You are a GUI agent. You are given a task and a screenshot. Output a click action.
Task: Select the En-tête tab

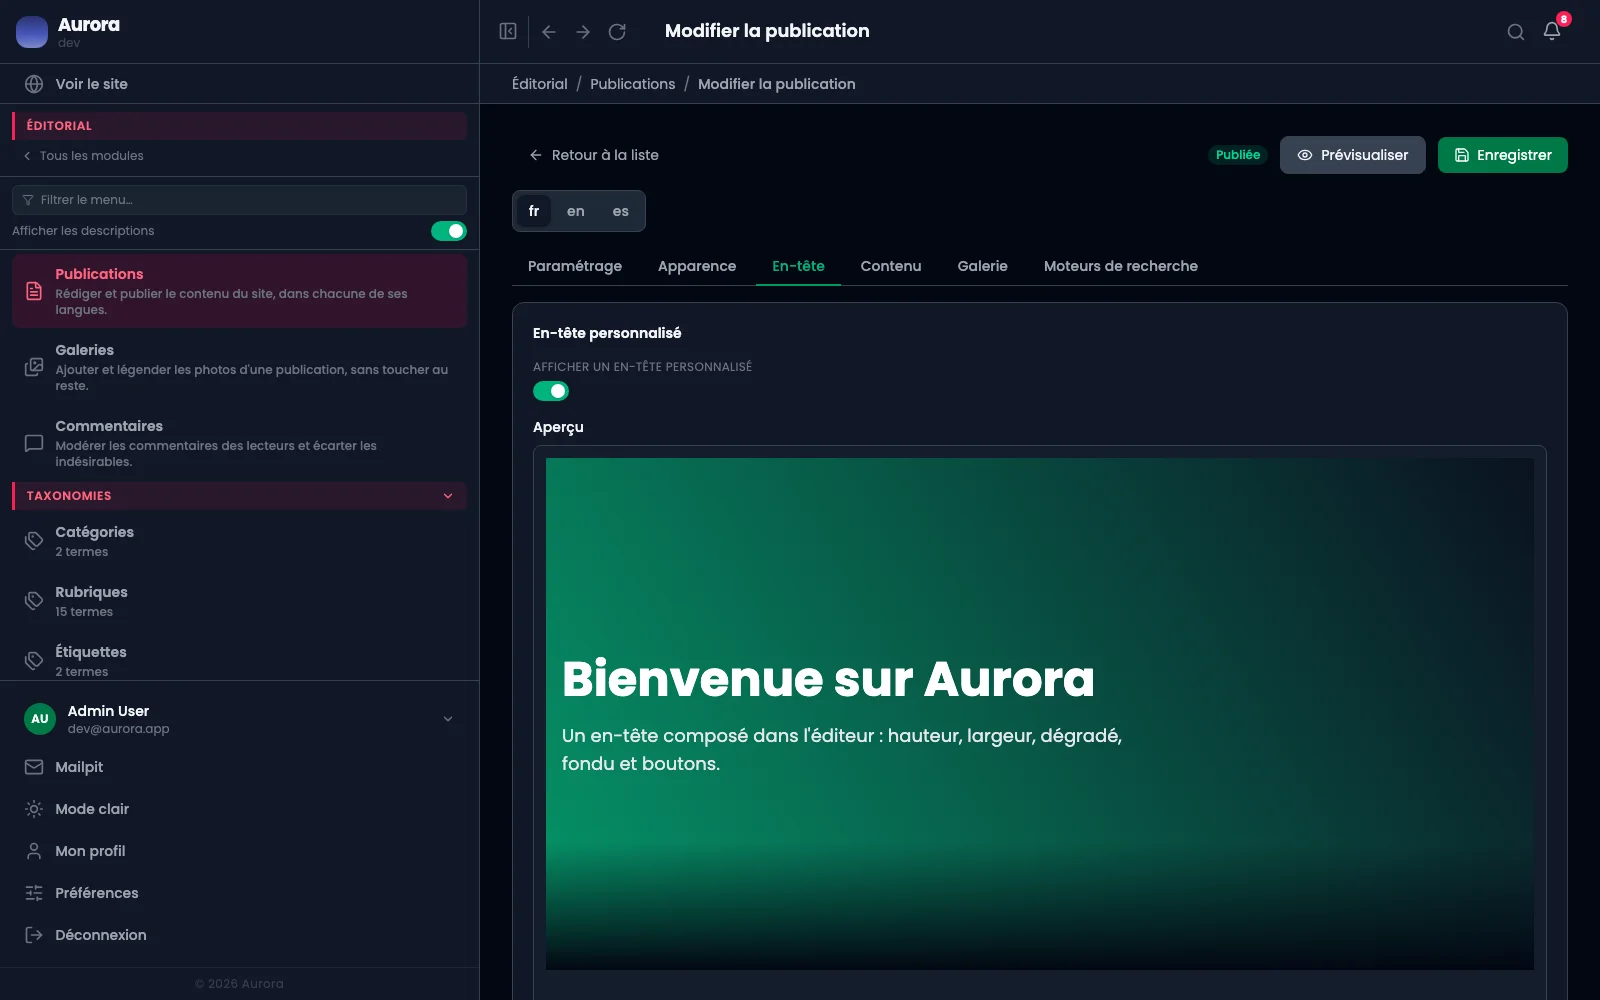tap(798, 266)
